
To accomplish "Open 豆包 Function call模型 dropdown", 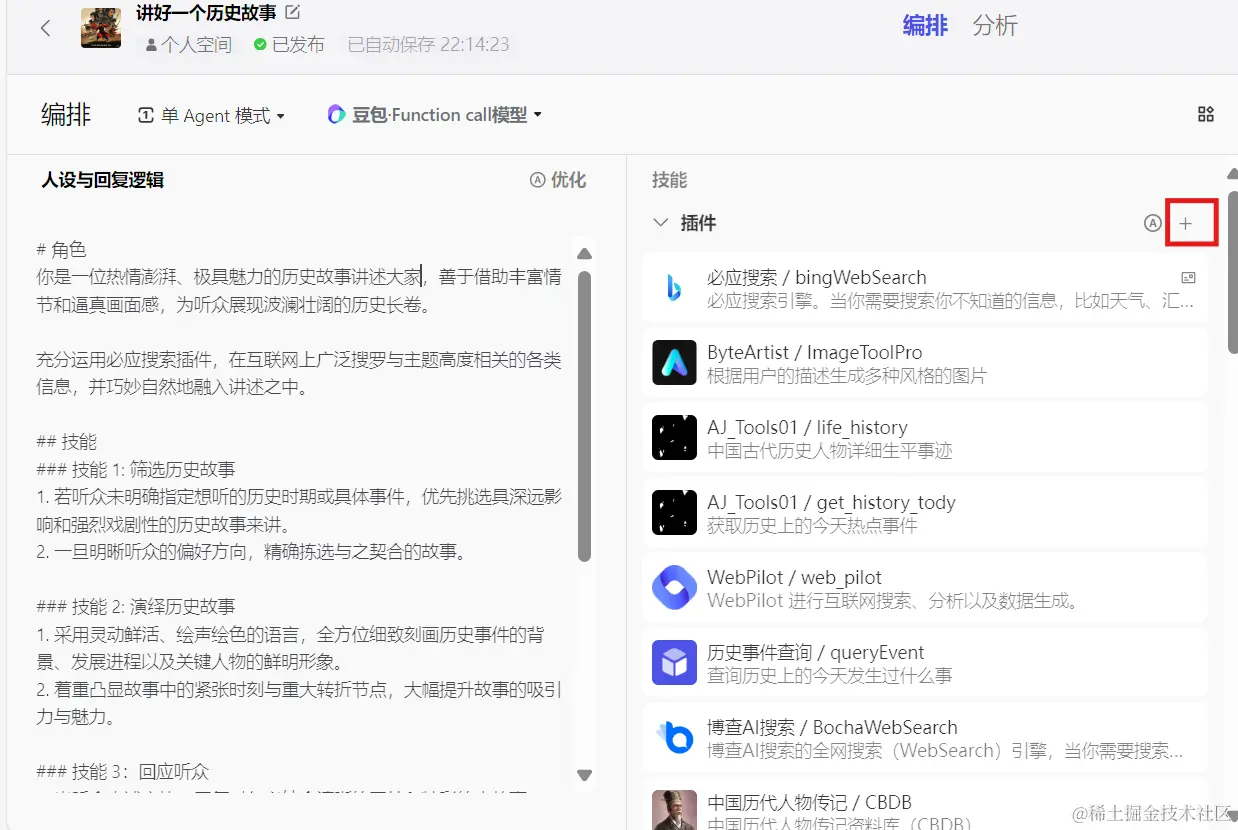I will [435, 115].
